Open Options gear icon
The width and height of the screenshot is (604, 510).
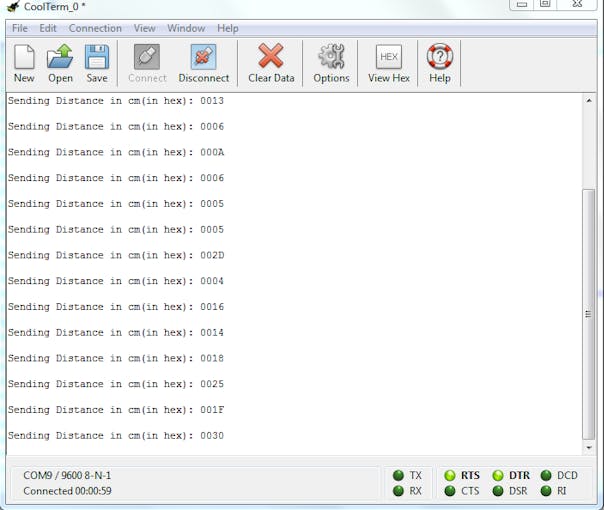coord(331,56)
